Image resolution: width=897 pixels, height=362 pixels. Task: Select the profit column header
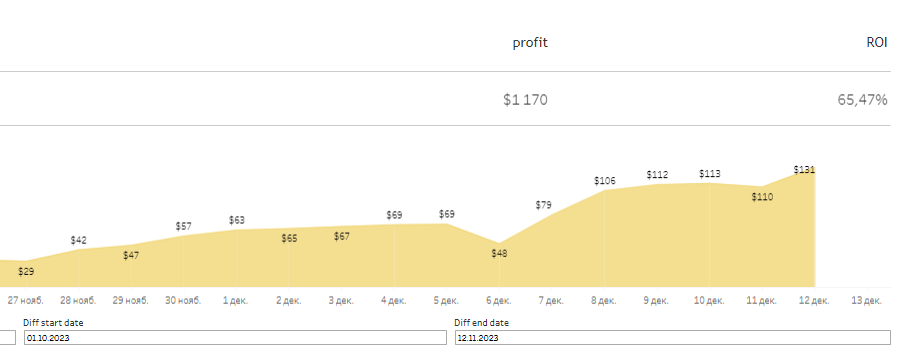tap(530, 43)
